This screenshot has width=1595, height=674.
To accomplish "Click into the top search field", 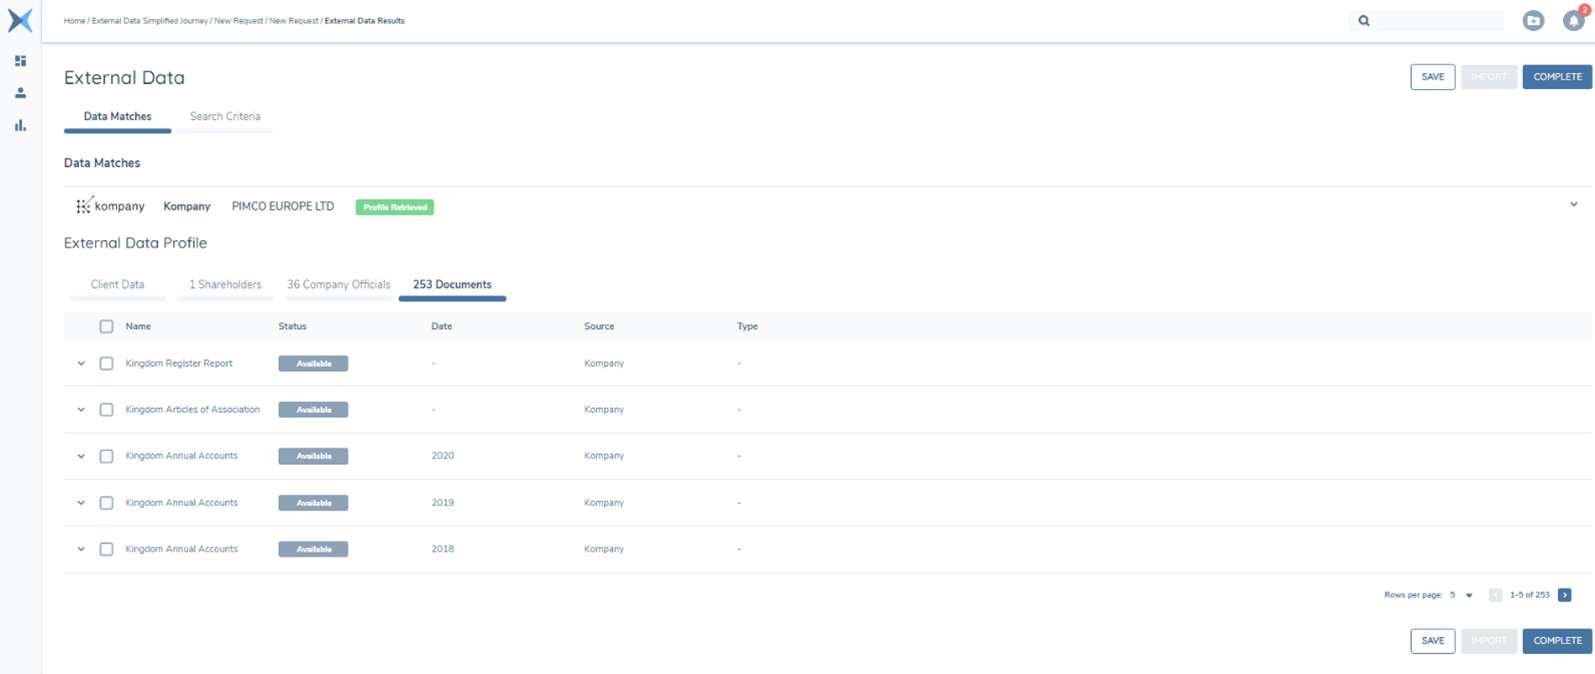I will [1437, 21].
